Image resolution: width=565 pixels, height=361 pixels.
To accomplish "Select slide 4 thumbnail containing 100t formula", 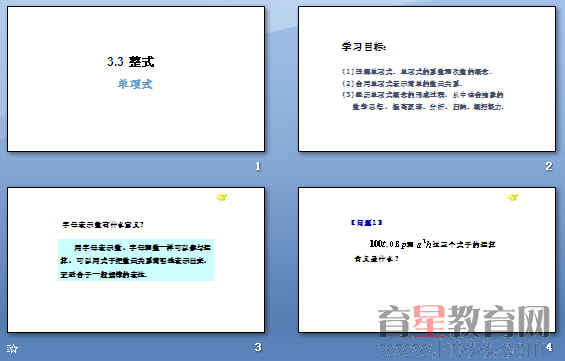I will pyautogui.click(x=427, y=260).
